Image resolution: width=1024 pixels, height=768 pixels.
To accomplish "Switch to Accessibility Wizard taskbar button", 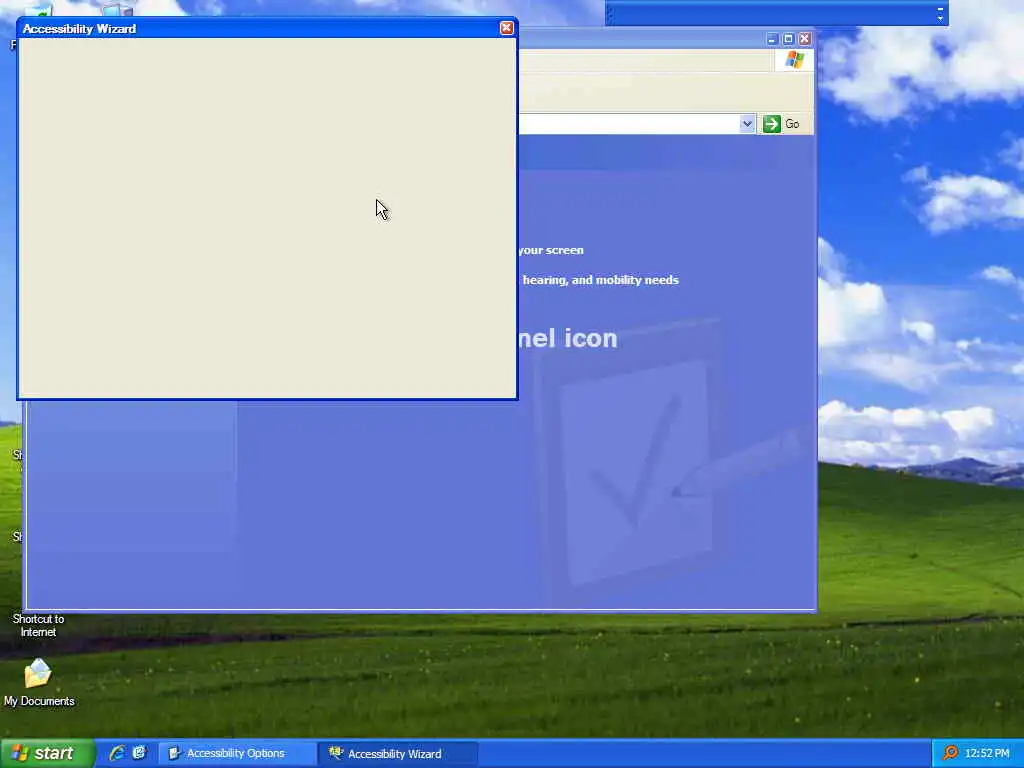I will 397,754.
